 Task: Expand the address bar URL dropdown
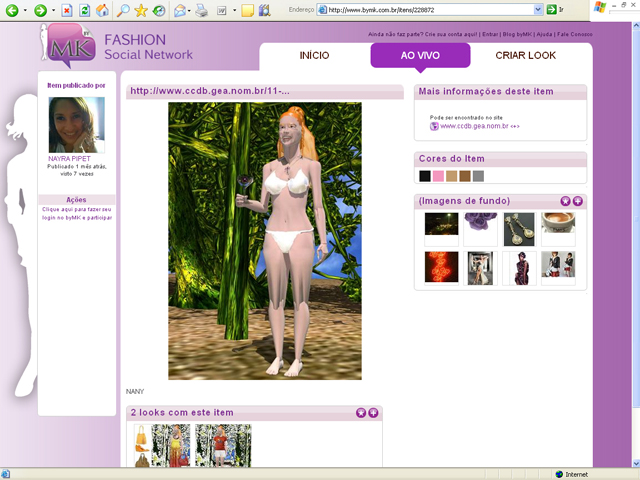pyautogui.click(x=538, y=9)
